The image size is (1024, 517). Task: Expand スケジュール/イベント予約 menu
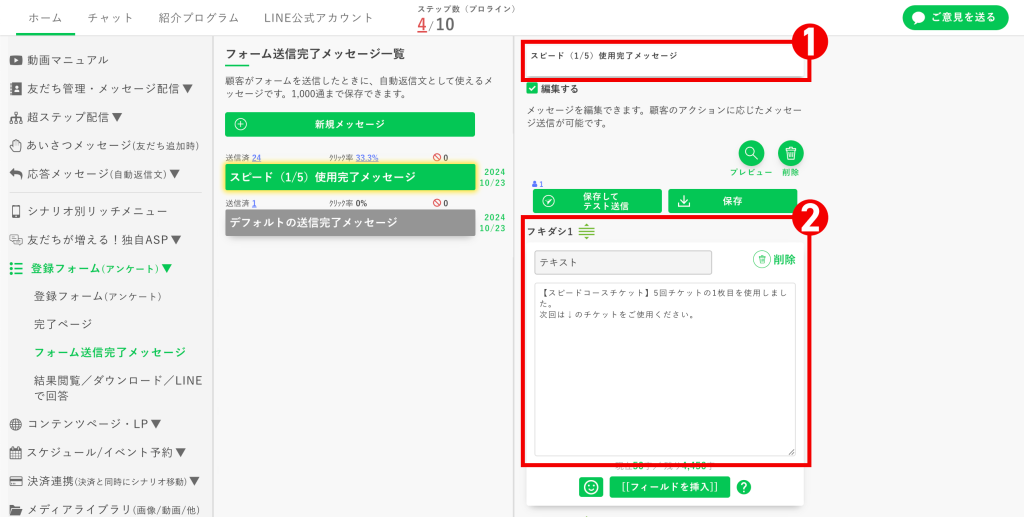coord(106,452)
